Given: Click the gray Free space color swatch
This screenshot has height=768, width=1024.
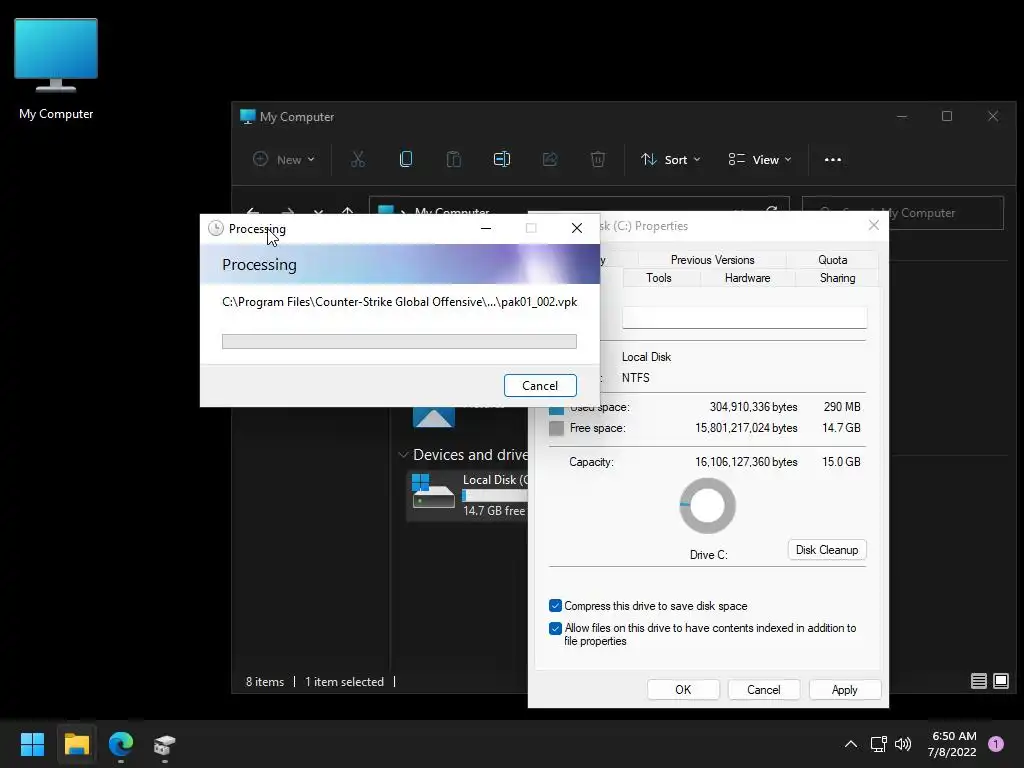Looking at the screenshot, I should pyautogui.click(x=556, y=428).
